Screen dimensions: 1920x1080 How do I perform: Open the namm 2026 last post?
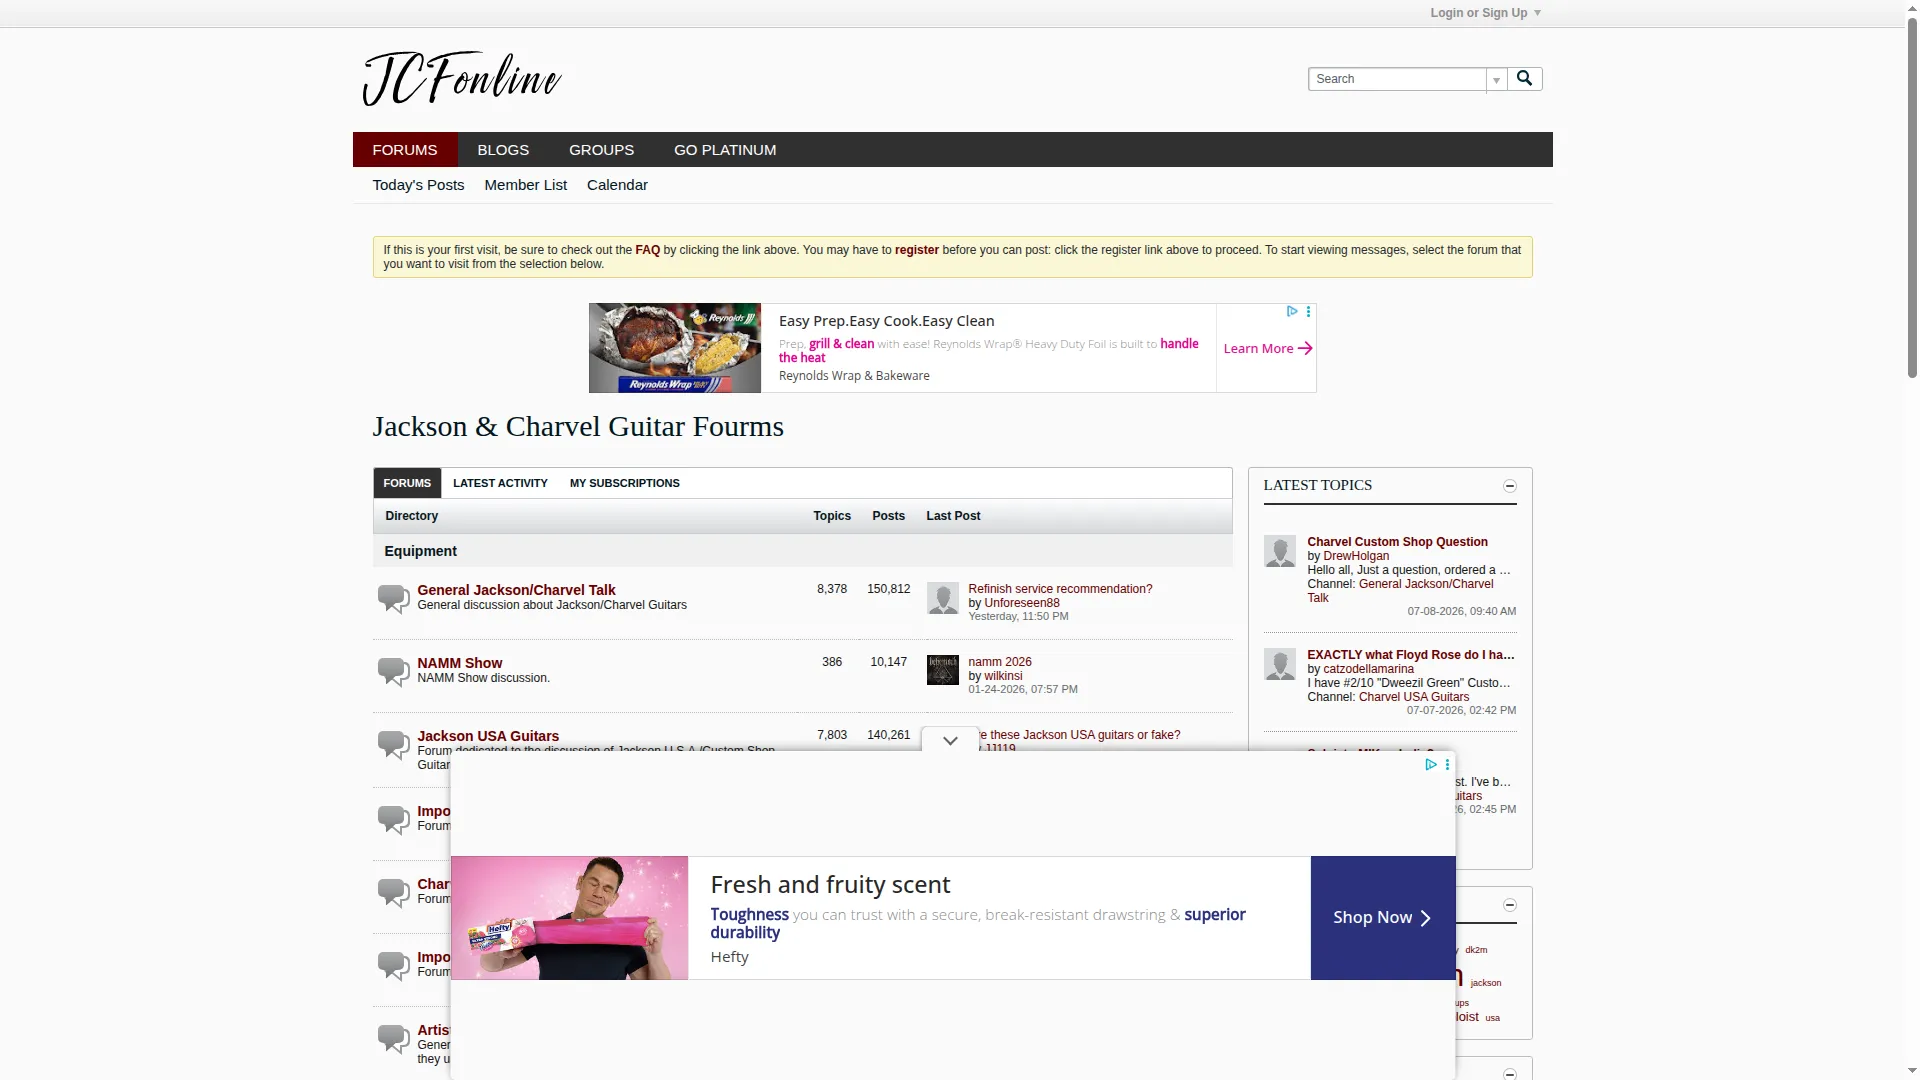click(x=999, y=662)
